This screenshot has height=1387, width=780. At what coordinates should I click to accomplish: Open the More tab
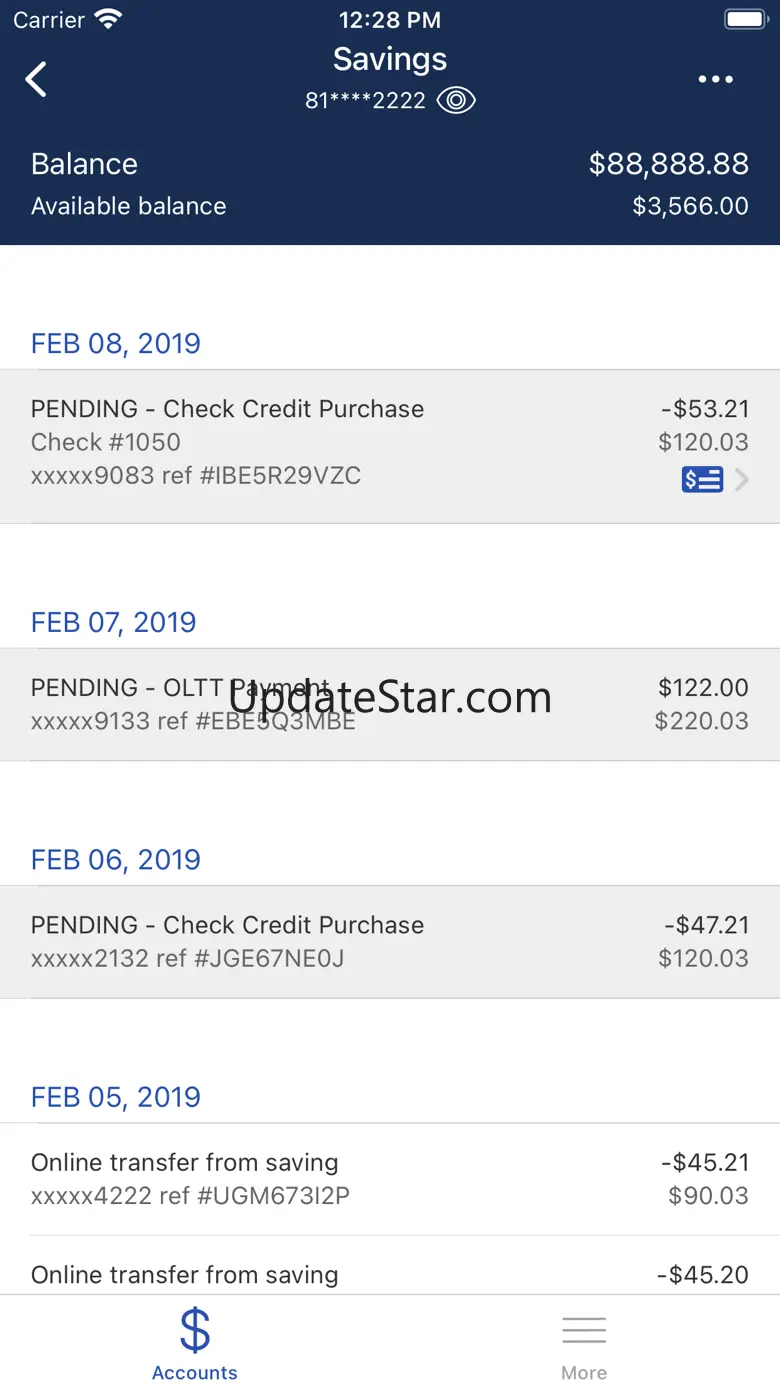[584, 1345]
